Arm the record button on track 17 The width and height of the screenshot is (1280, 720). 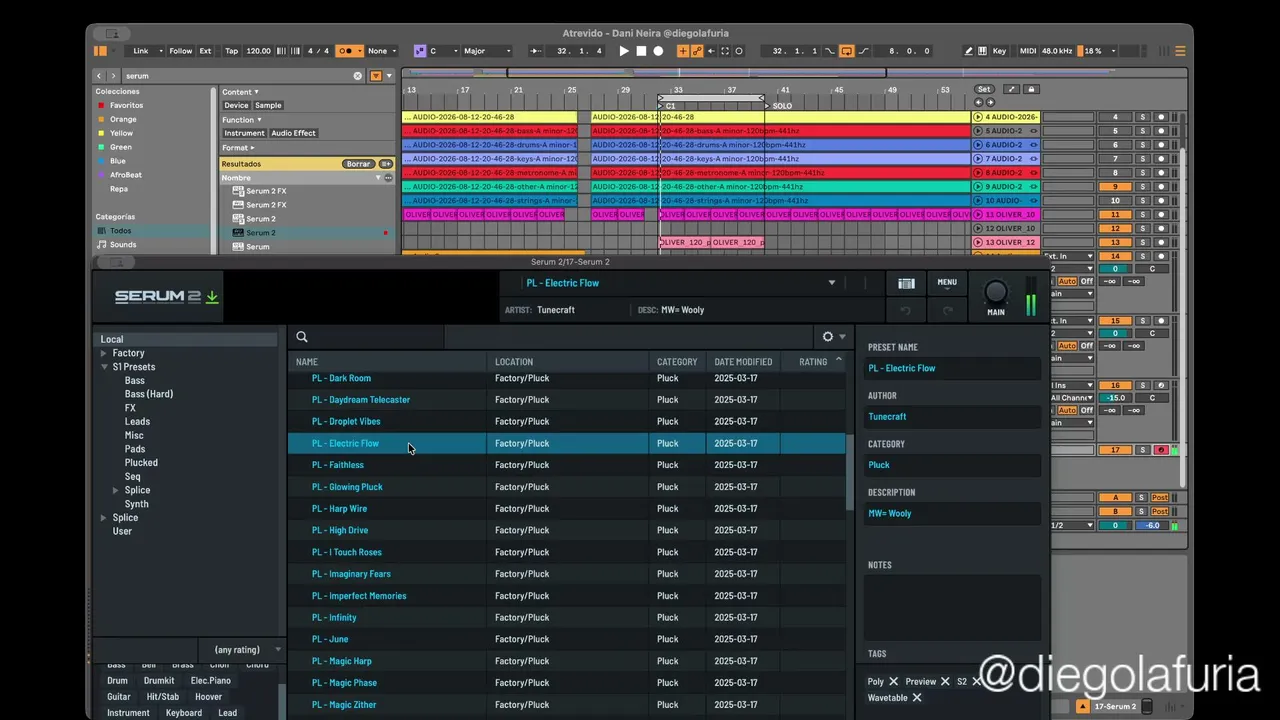(1161, 450)
